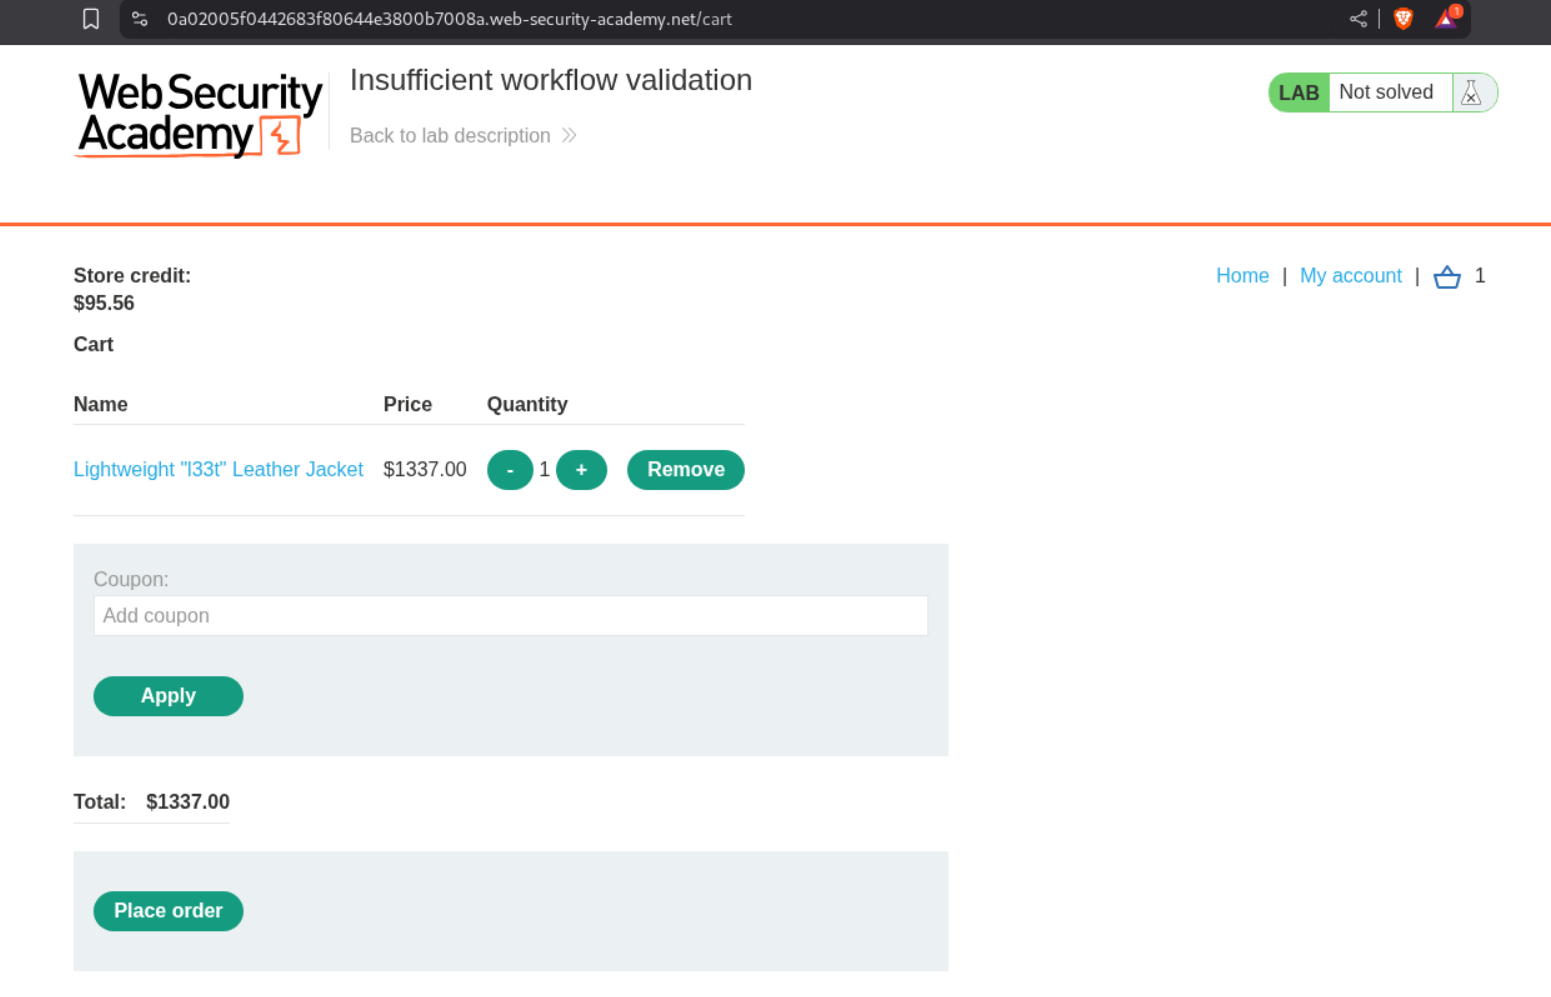Click the Brave Rewards triangle icon
The height and width of the screenshot is (997, 1551).
coord(1446,19)
